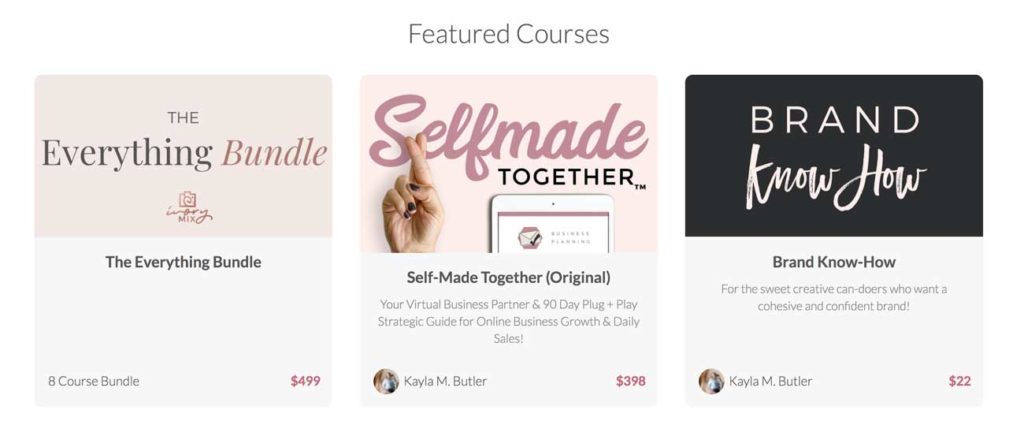Click the $499 price label
Viewport: 1024px width, 436px height.
[306, 381]
